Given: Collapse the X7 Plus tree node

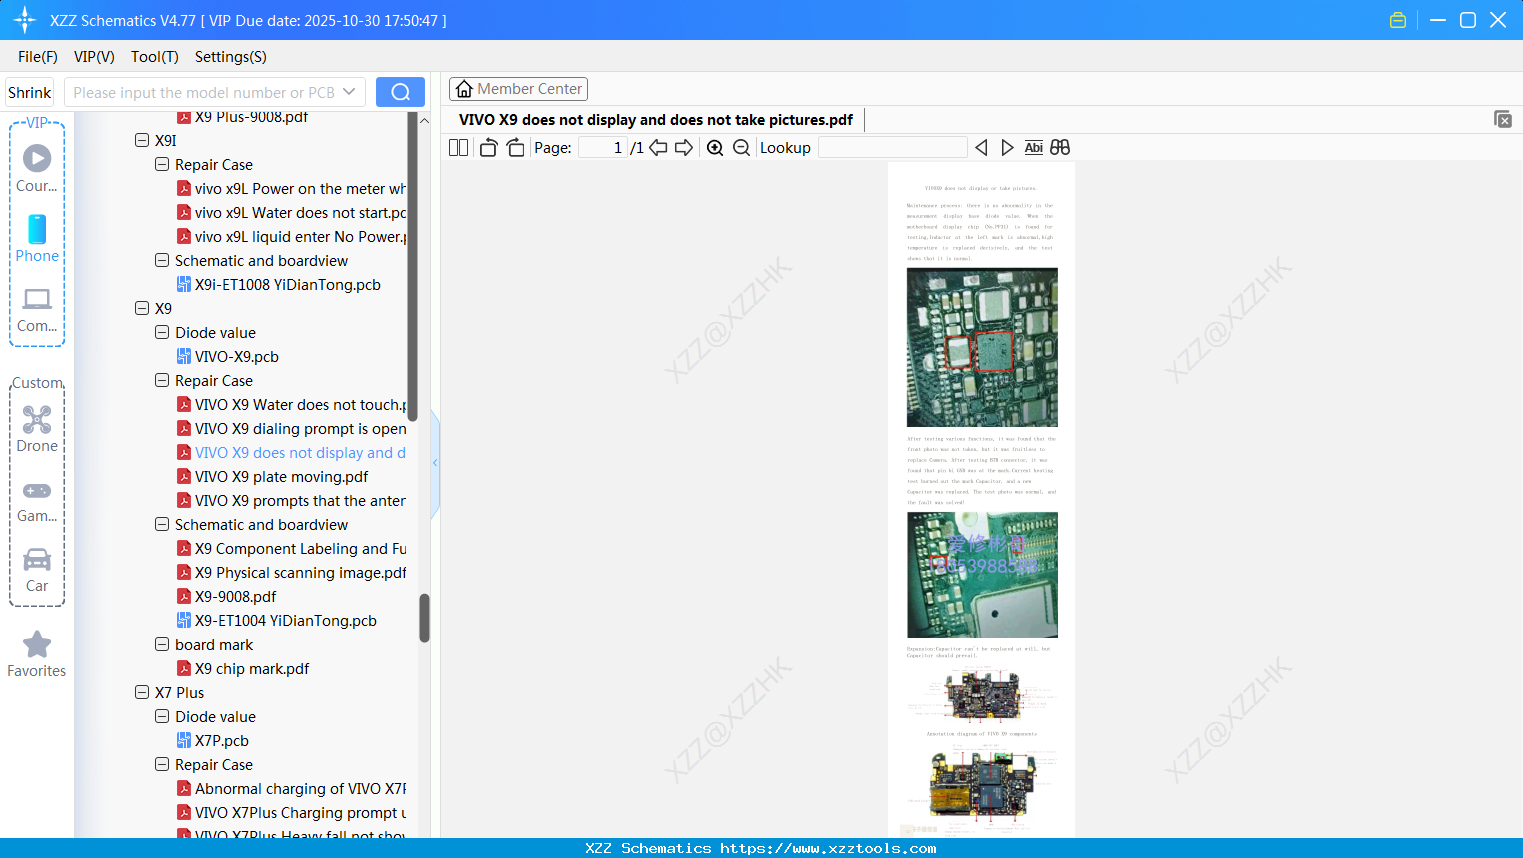Looking at the screenshot, I should point(142,693).
